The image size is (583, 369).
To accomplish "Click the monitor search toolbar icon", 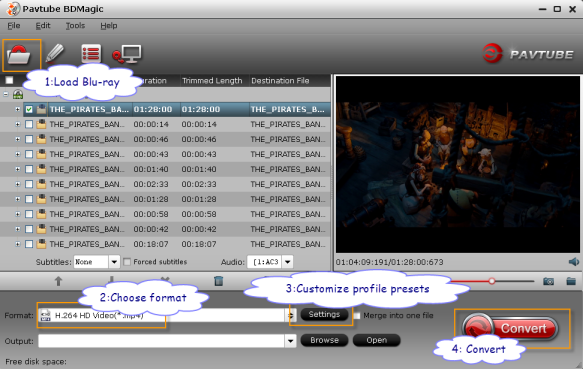I will point(127,54).
